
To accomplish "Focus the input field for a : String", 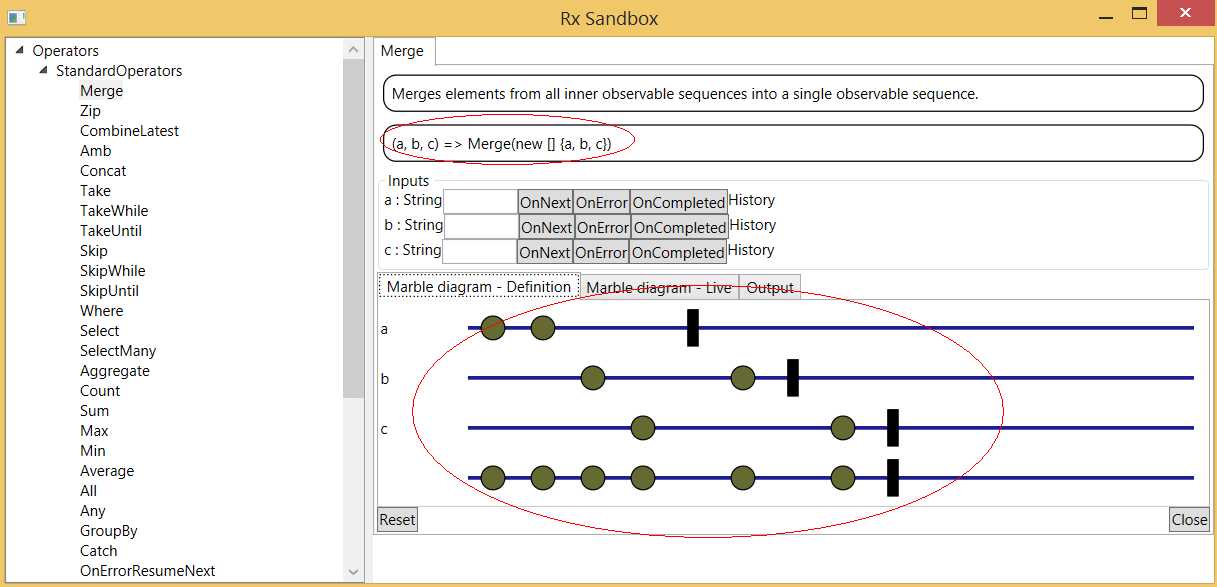I will pyautogui.click(x=480, y=201).
